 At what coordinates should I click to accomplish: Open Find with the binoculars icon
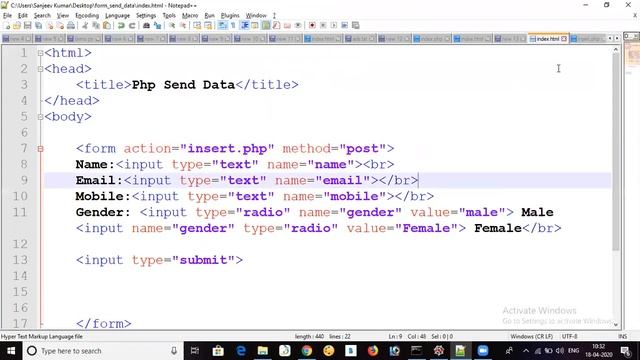(x=146, y=25)
